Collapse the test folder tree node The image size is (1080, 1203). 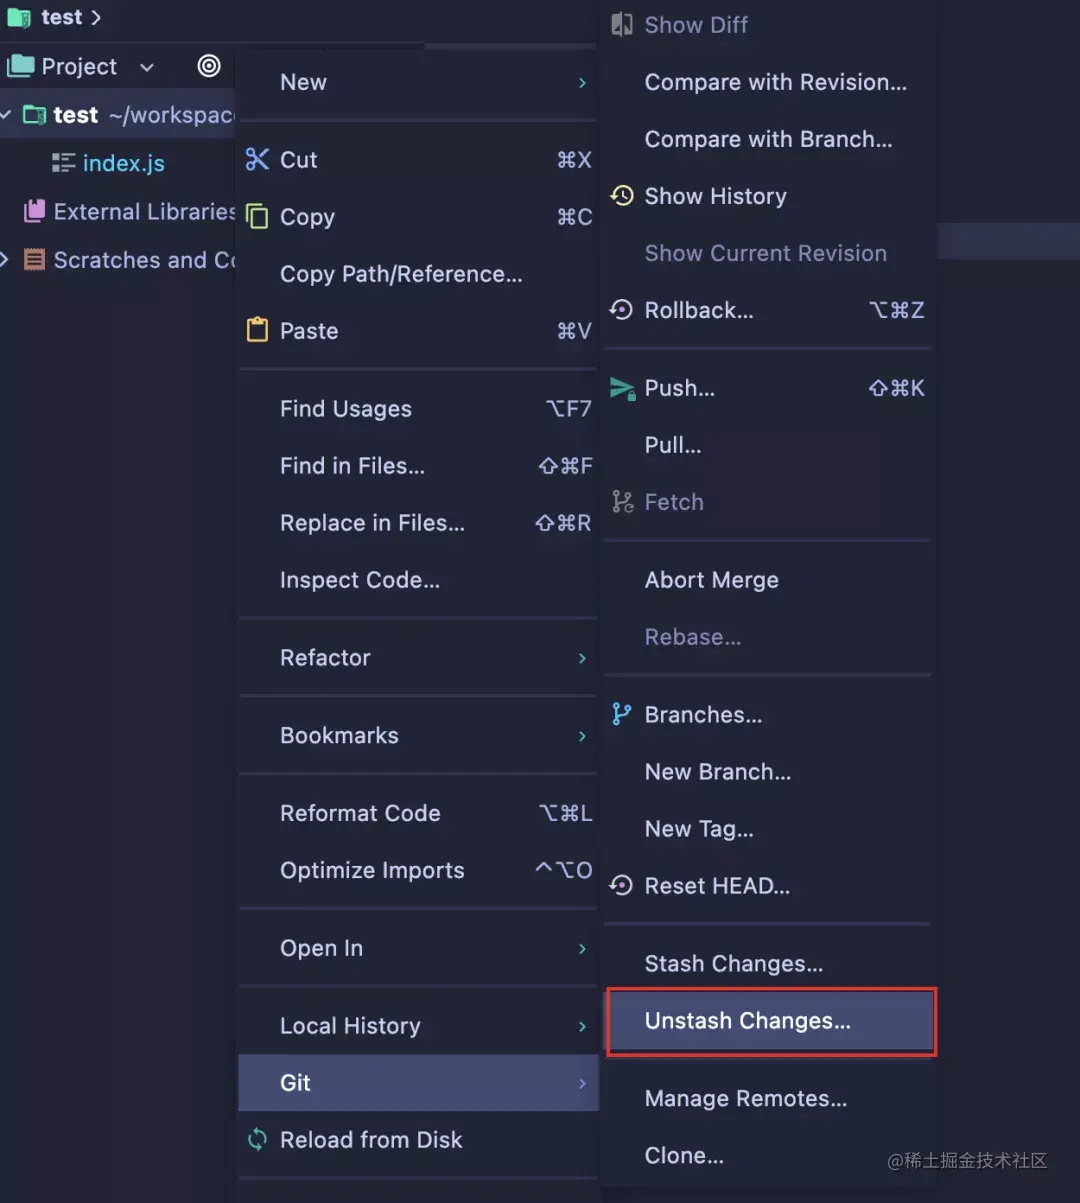coord(6,115)
